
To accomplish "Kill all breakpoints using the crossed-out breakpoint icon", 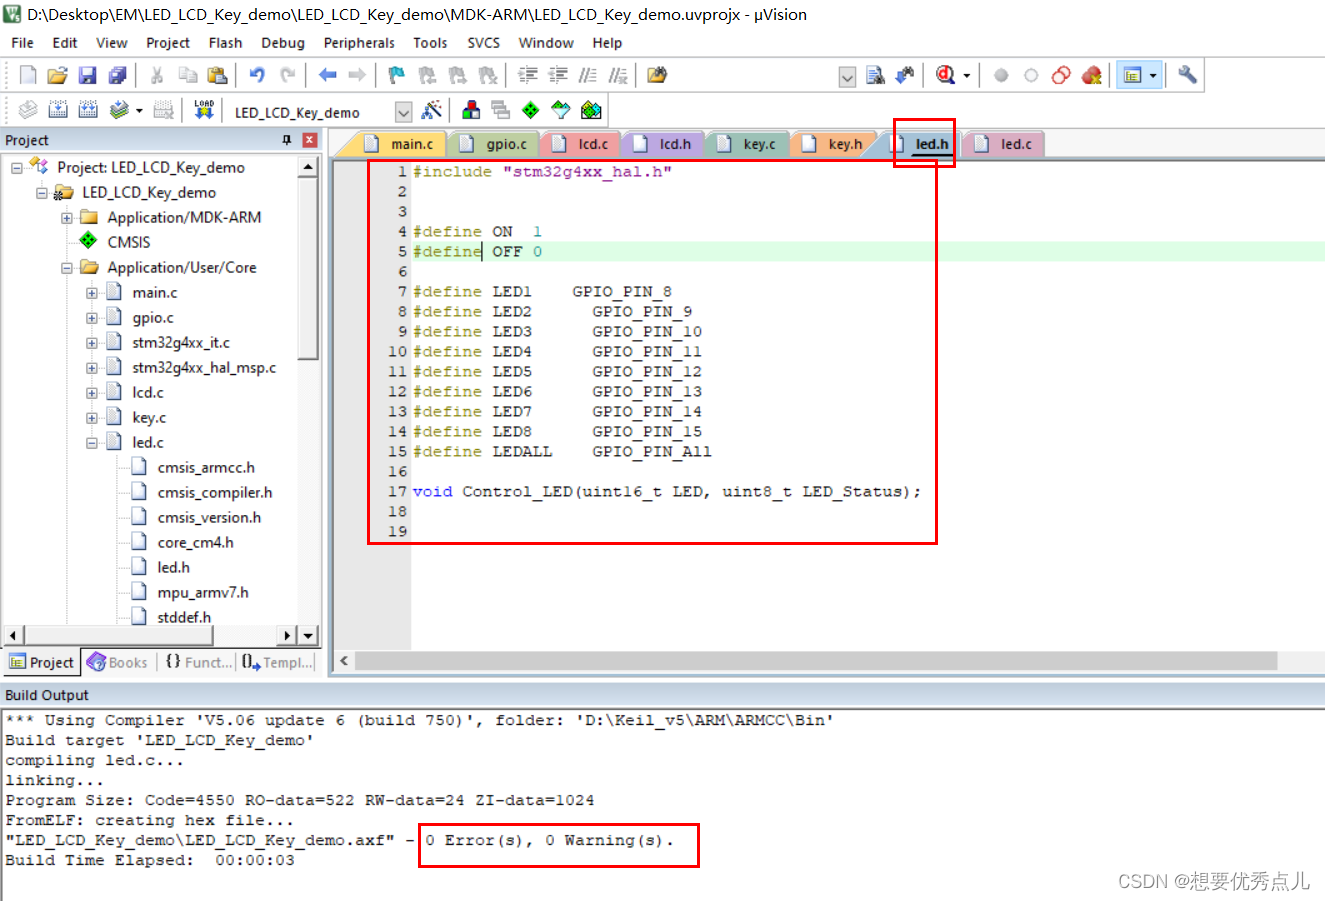I will [1092, 75].
